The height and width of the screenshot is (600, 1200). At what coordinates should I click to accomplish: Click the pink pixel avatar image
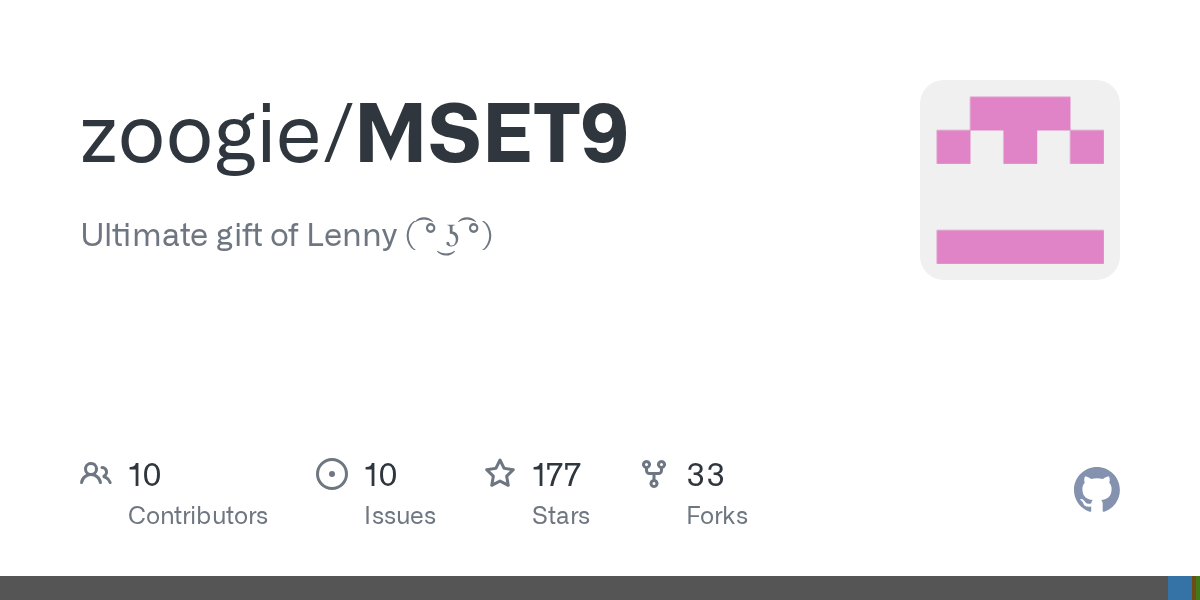click(x=1019, y=180)
